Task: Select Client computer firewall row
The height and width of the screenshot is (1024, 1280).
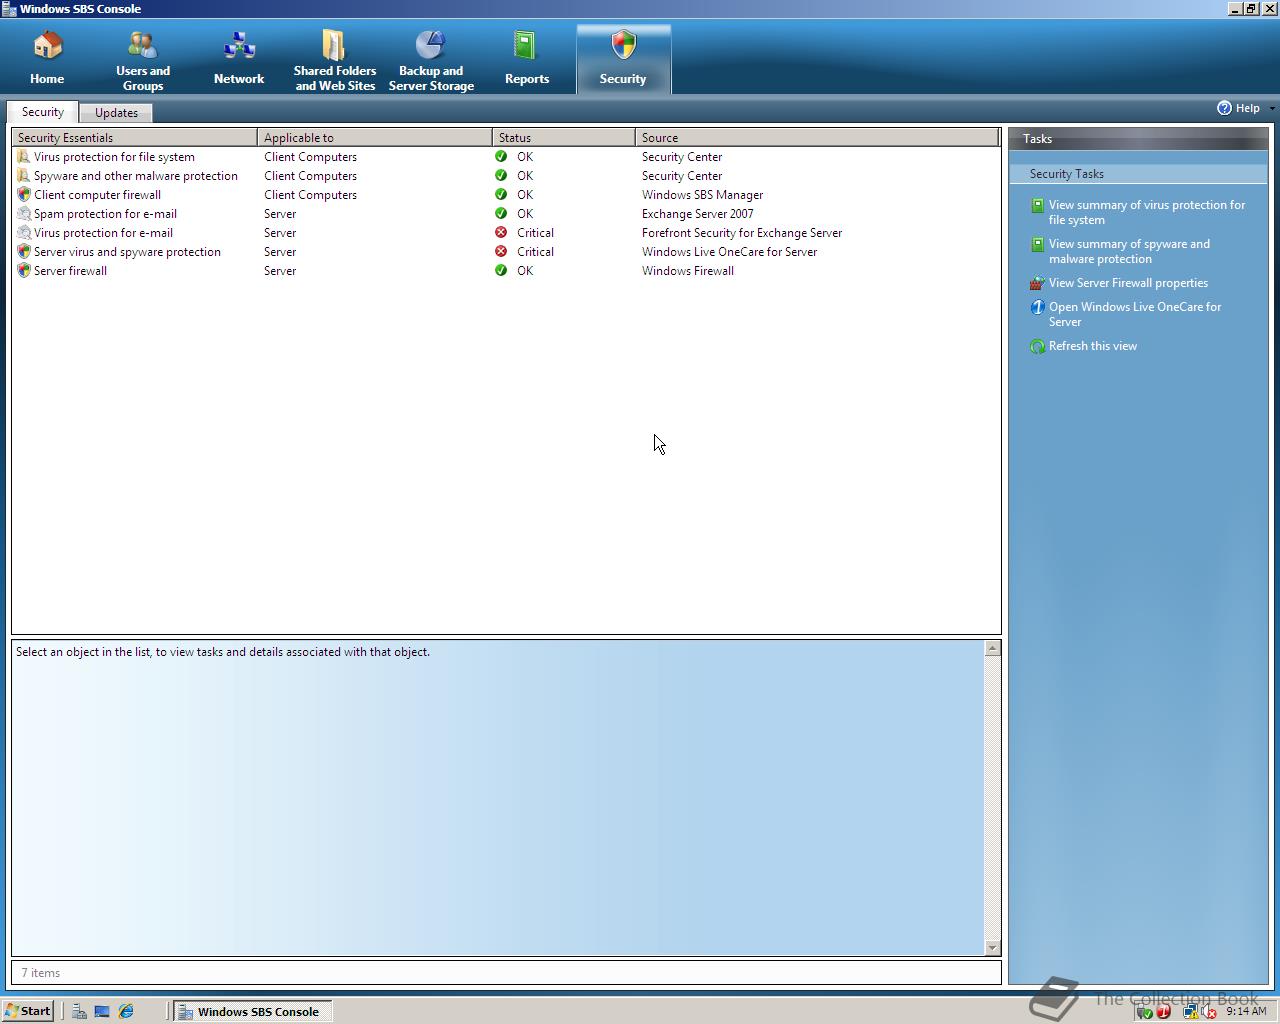Action: click(506, 195)
